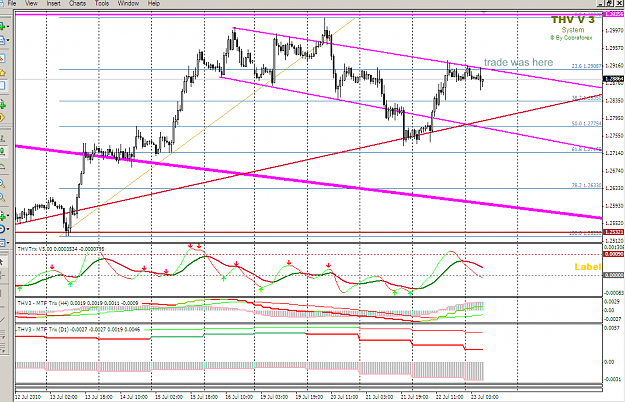Open the View menu
This screenshot has height=402, width=625.
point(31,3)
